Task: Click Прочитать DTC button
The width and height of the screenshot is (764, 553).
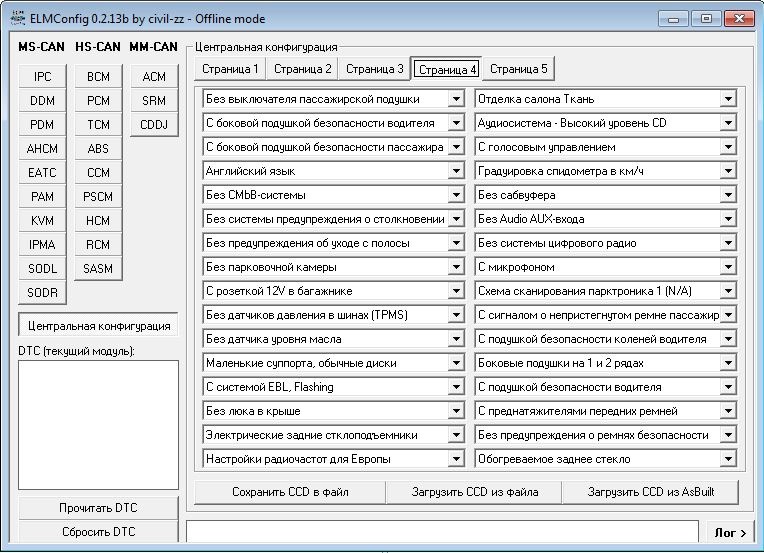Action: tap(98, 508)
